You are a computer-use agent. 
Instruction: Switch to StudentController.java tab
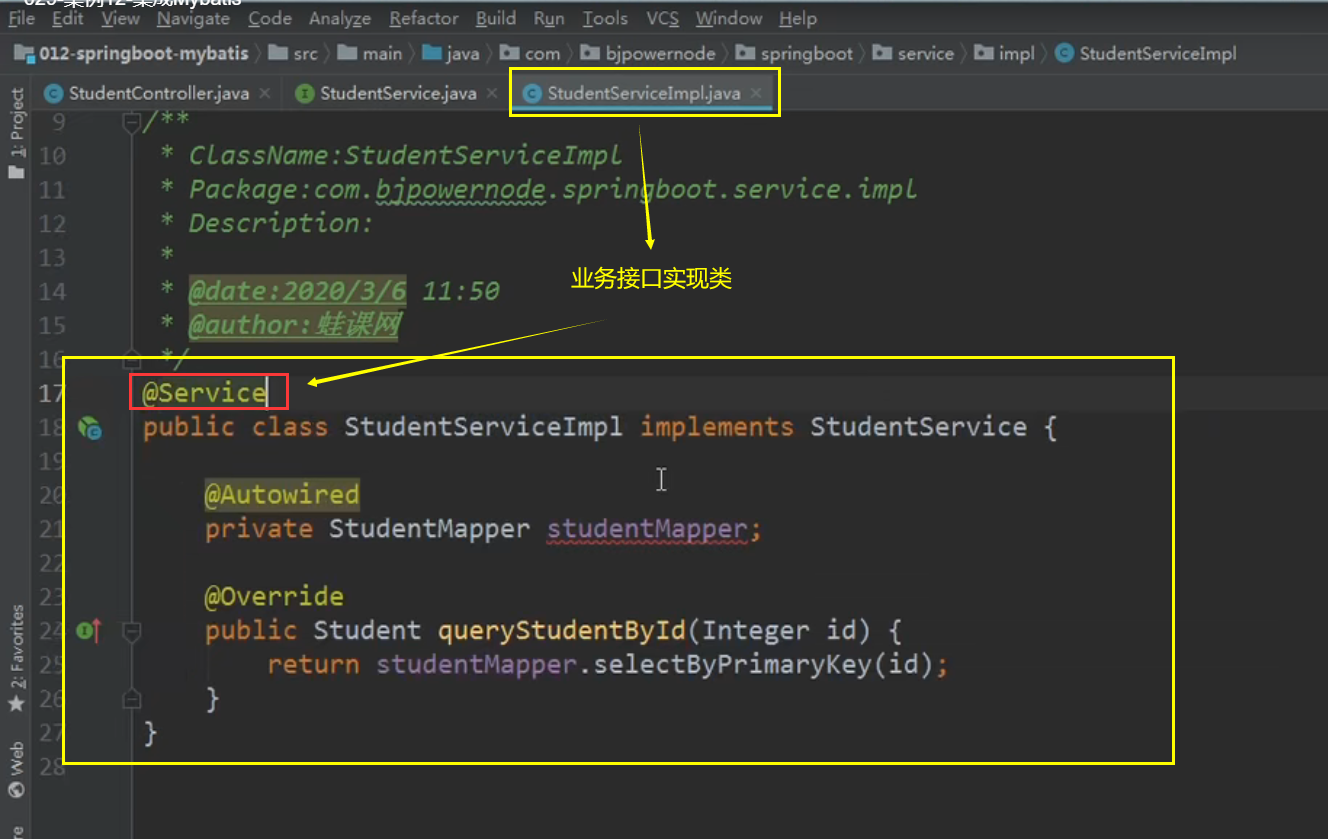coord(158,94)
